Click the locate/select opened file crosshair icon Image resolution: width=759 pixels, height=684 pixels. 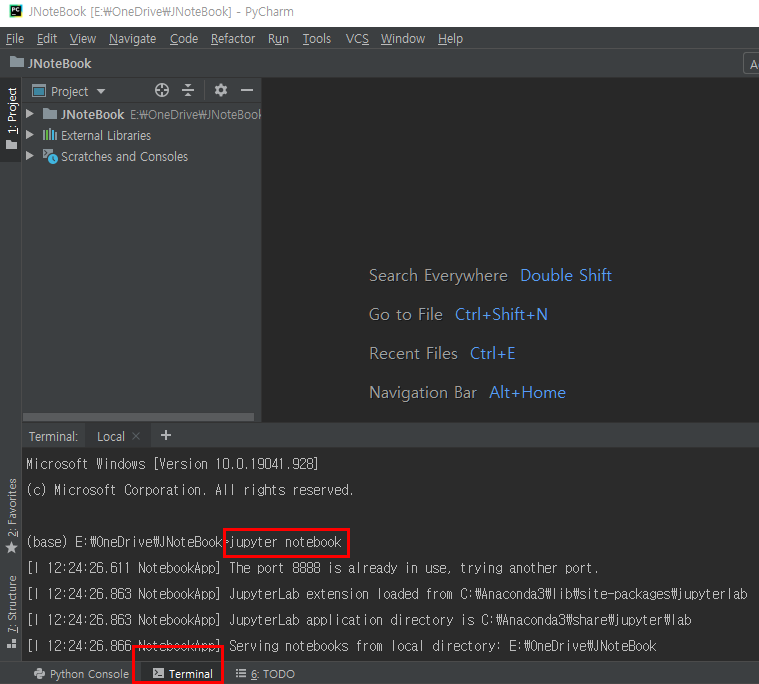tap(162, 91)
